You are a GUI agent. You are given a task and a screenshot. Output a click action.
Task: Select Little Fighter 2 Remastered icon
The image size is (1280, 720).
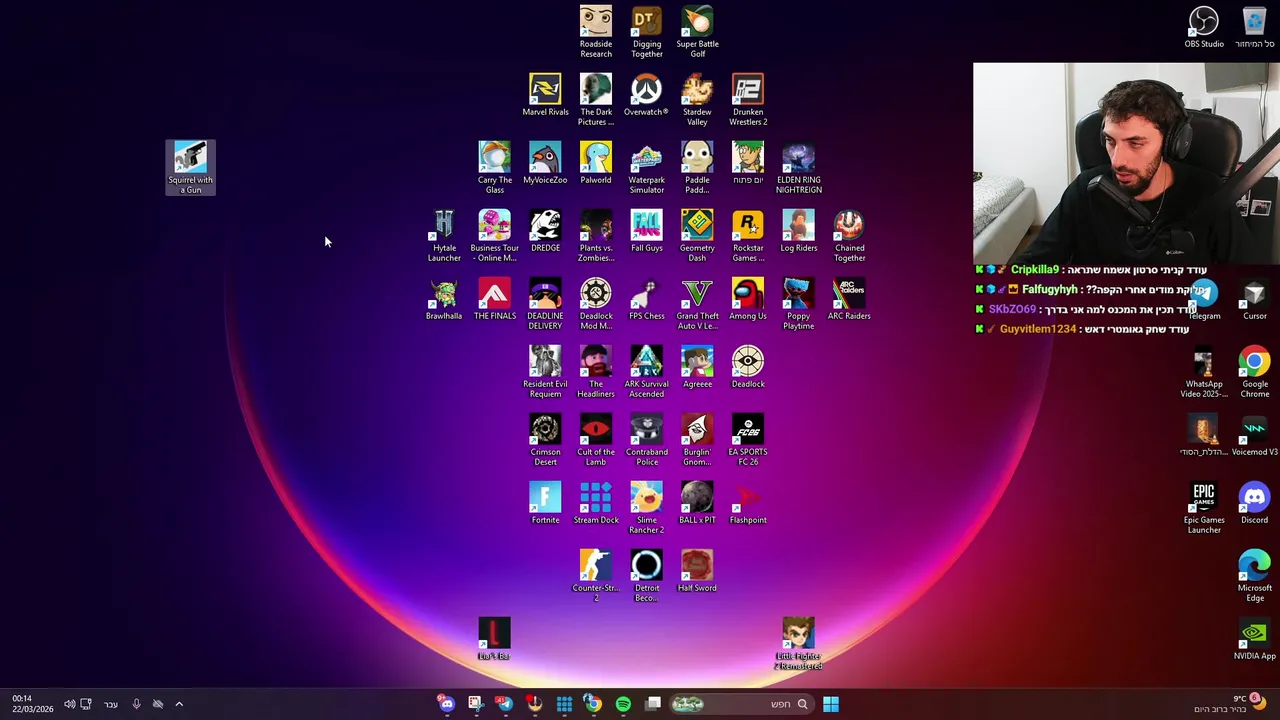799,644
